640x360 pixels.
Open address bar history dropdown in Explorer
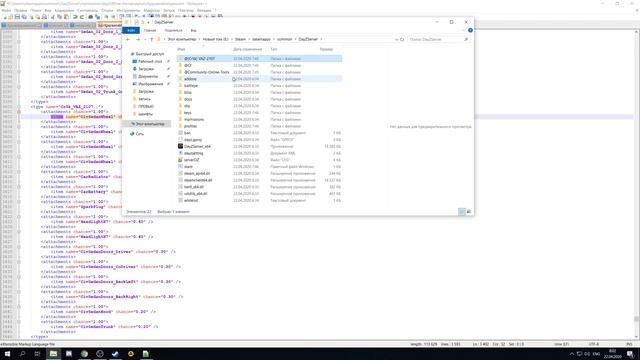pyautogui.click(x=396, y=39)
